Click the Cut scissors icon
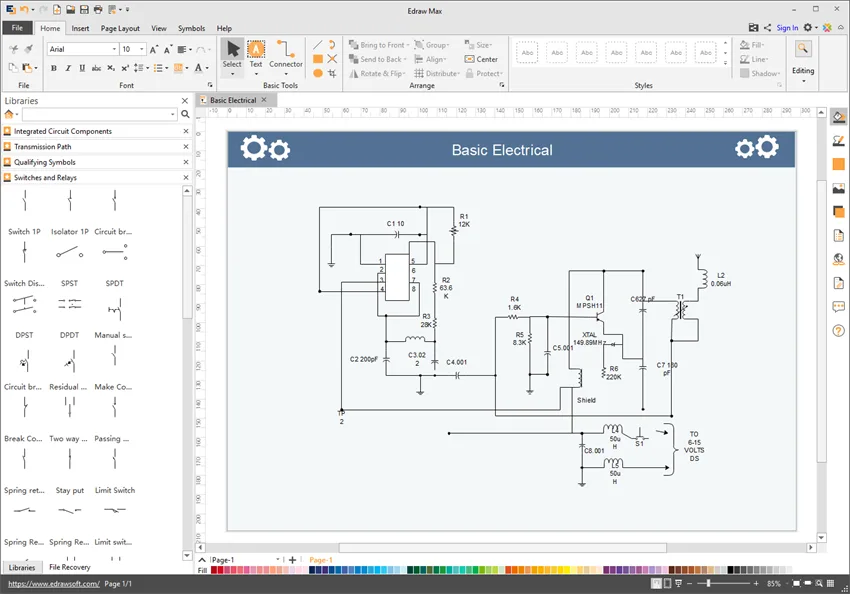 14,49
